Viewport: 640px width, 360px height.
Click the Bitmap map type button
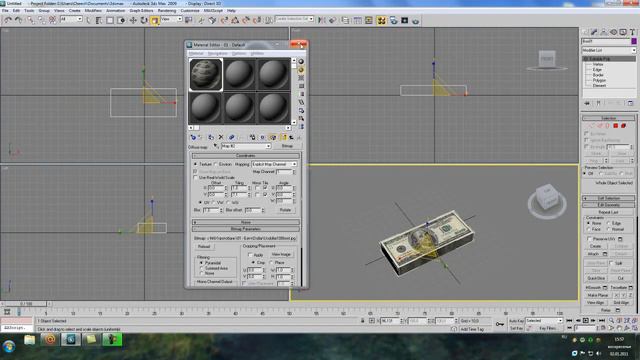287,146
